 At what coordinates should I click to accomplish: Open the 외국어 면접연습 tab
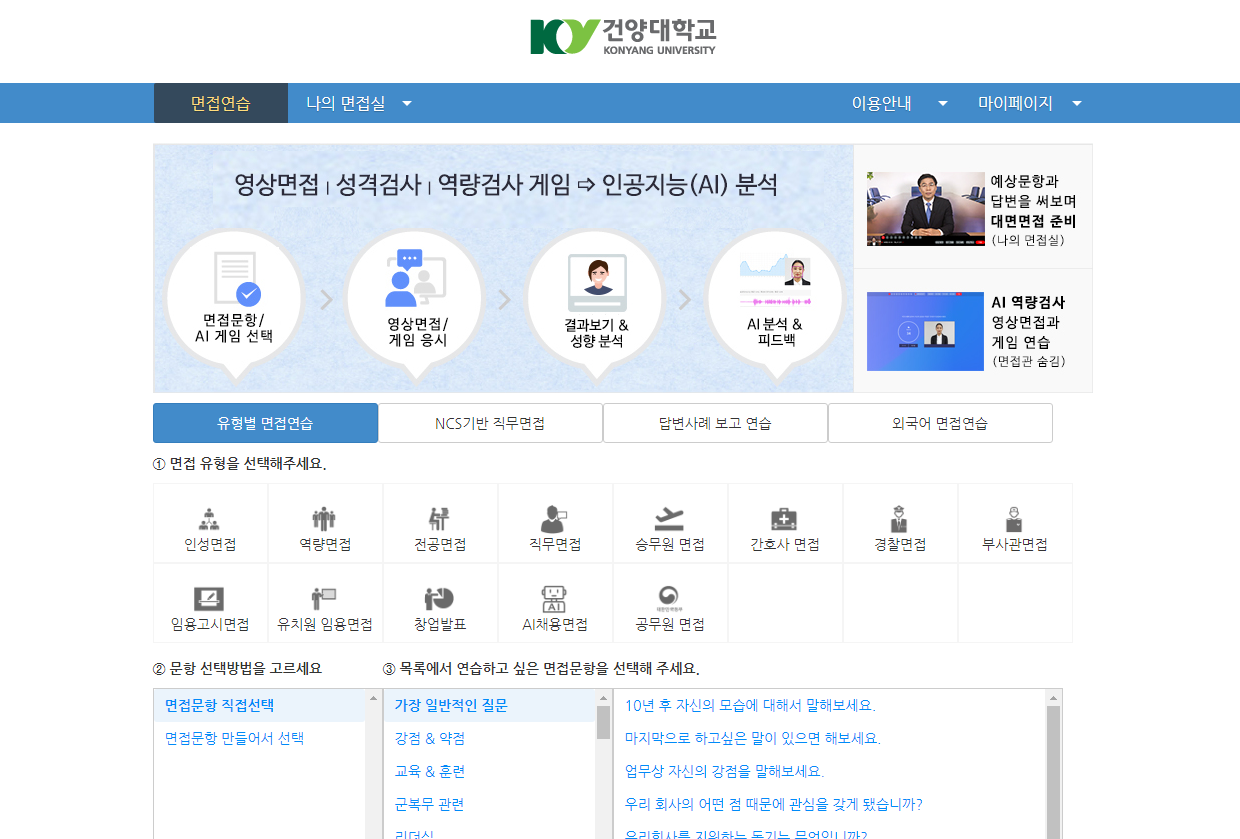point(940,422)
